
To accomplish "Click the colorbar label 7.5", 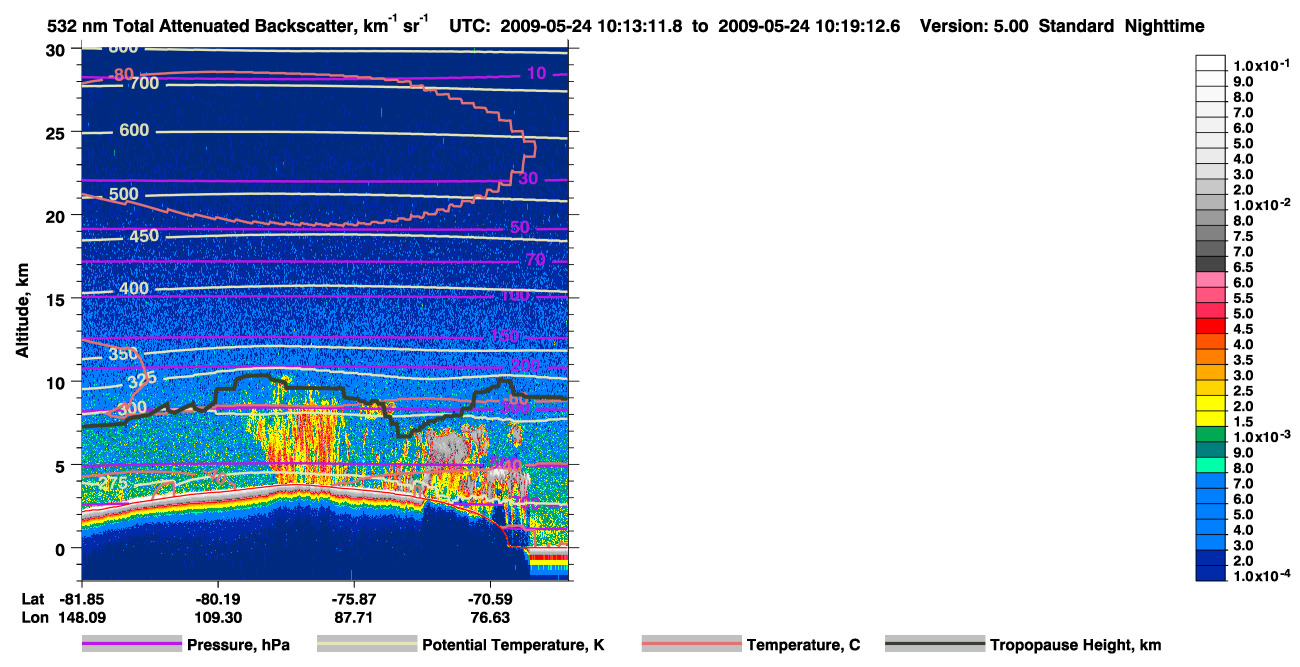I will 1243,236.
